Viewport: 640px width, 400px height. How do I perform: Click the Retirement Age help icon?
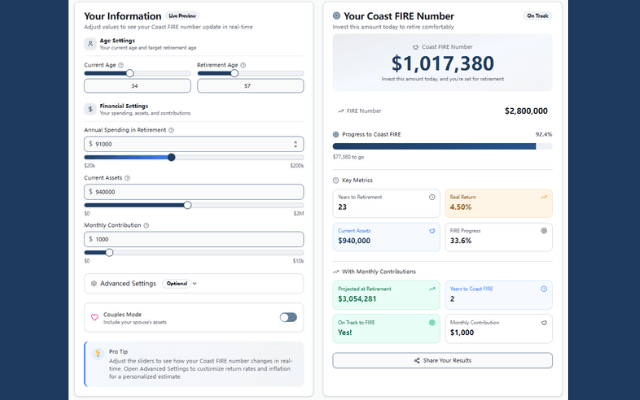tap(243, 65)
